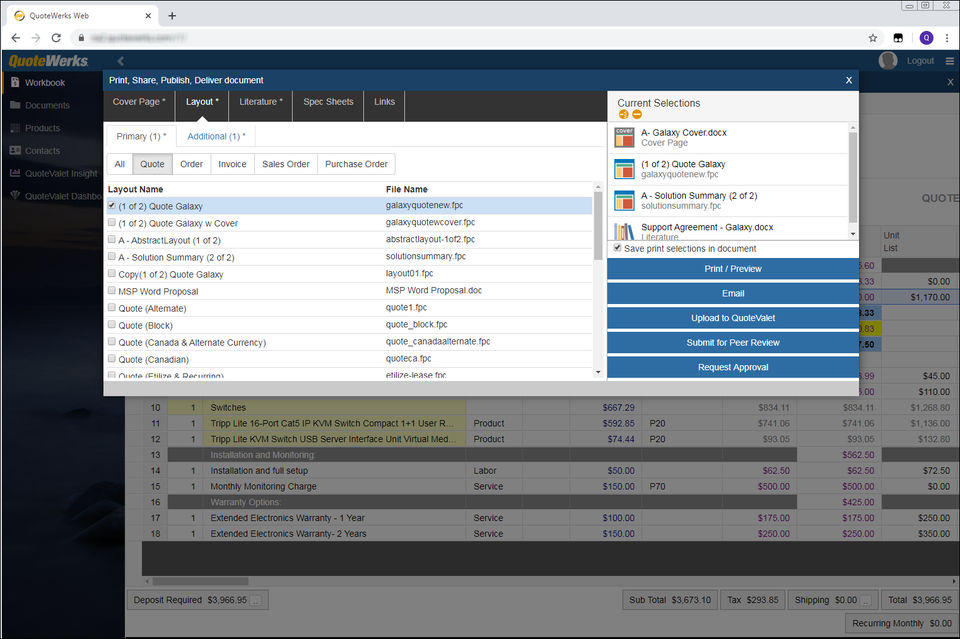Click the A - Solution Summary layout icon in Current Selections
The image size is (960, 639).
(x=624, y=201)
